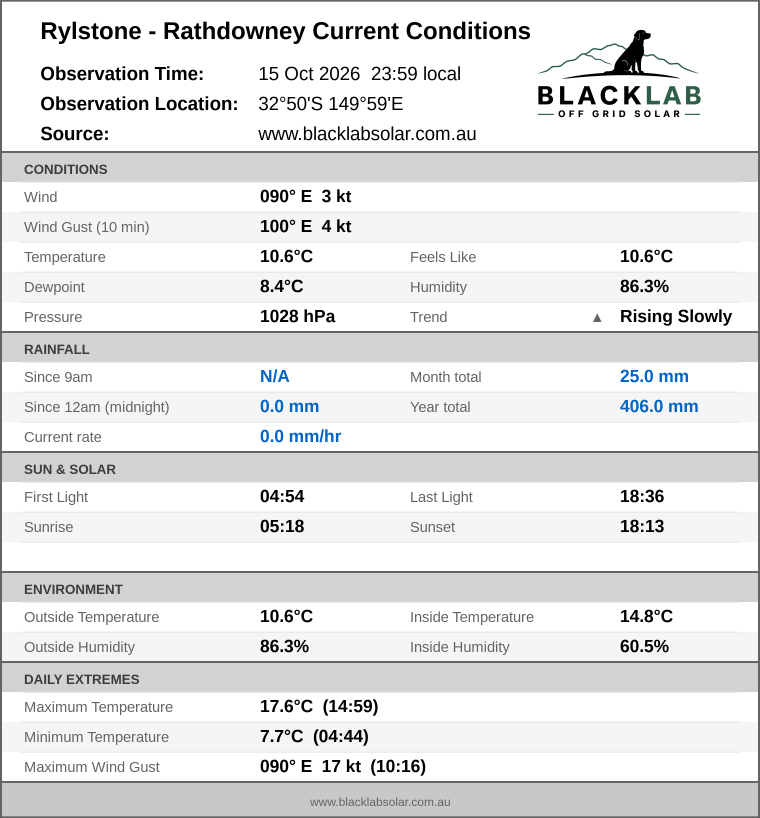Click the Feels Like value 10.6°C
This screenshot has width=760, height=818.
click(646, 257)
